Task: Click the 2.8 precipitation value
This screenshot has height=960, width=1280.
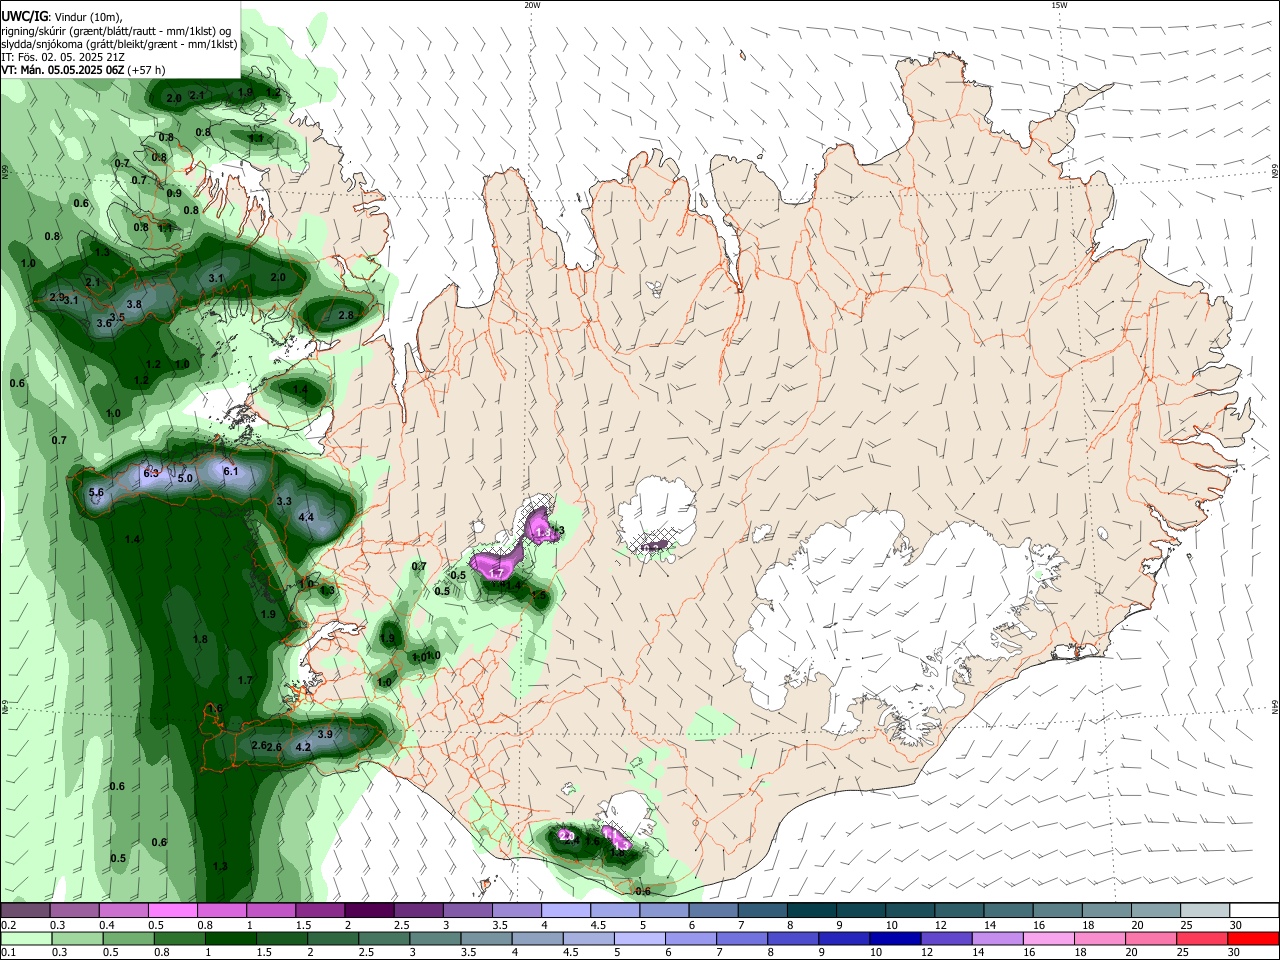Action: [346, 315]
